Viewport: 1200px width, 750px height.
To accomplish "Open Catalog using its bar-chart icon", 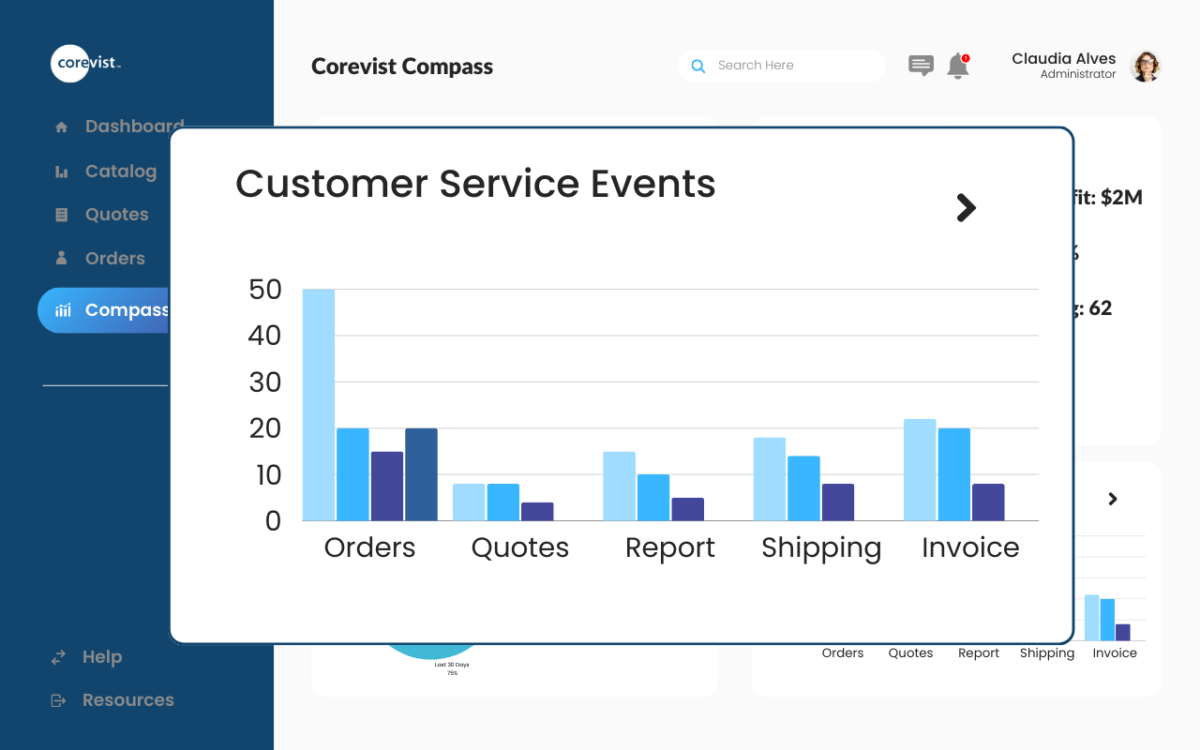I will [62, 171].
